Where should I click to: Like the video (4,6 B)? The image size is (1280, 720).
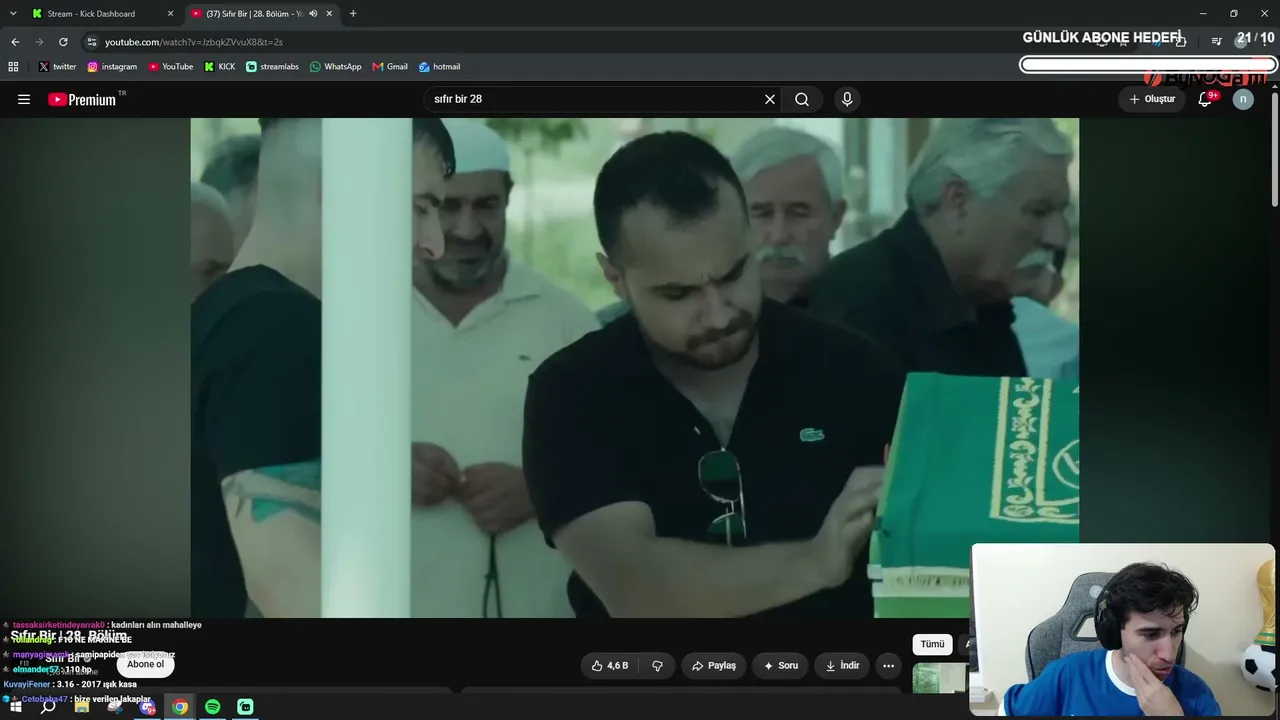[x=611, y=665]
